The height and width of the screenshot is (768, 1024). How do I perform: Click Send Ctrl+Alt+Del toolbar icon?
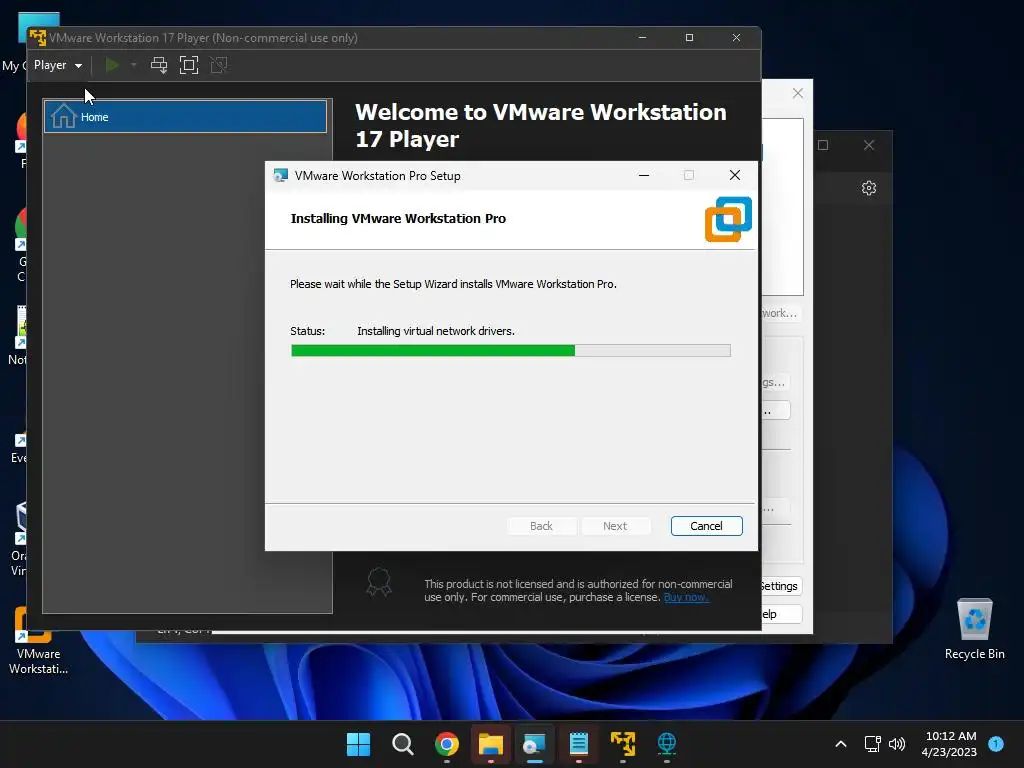coord(159,65)
